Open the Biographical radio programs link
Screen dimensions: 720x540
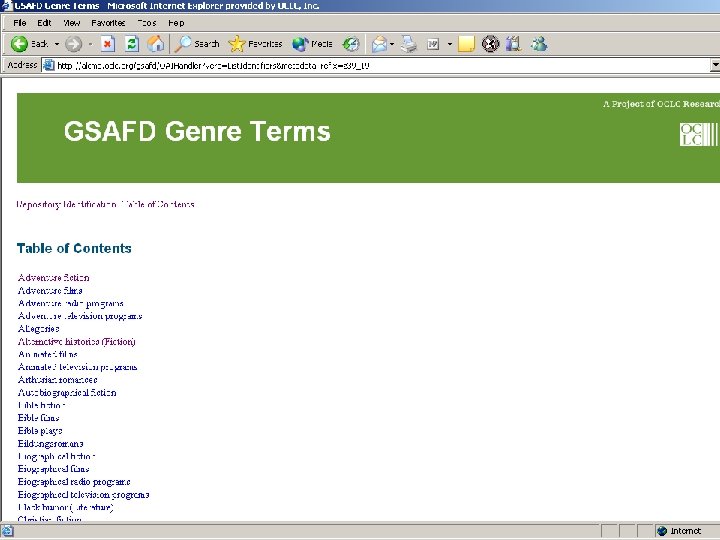pos(74,482)
